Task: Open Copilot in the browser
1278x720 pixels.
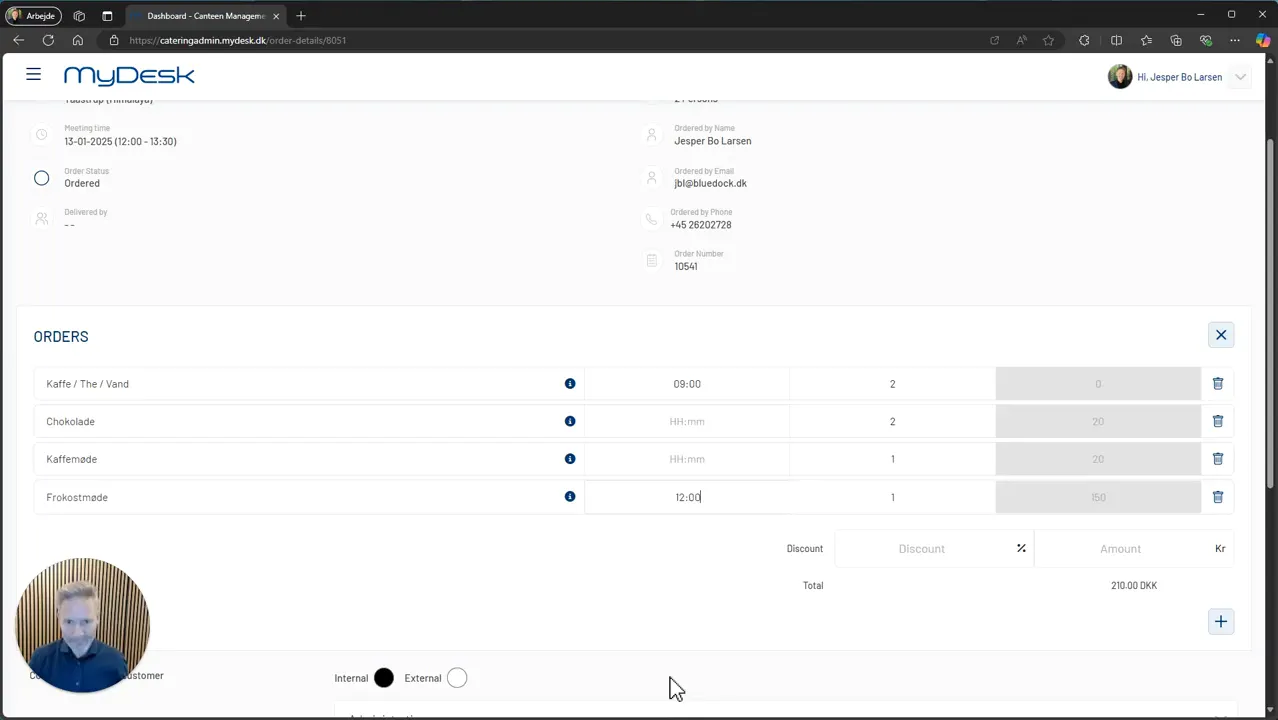Action: click(1263, 40)
